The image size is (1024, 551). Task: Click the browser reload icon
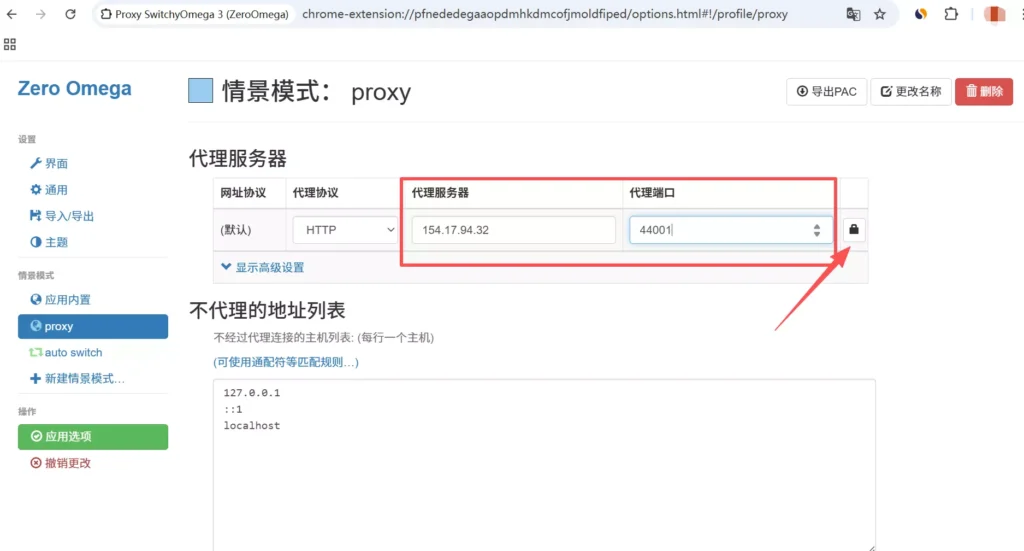70,15
